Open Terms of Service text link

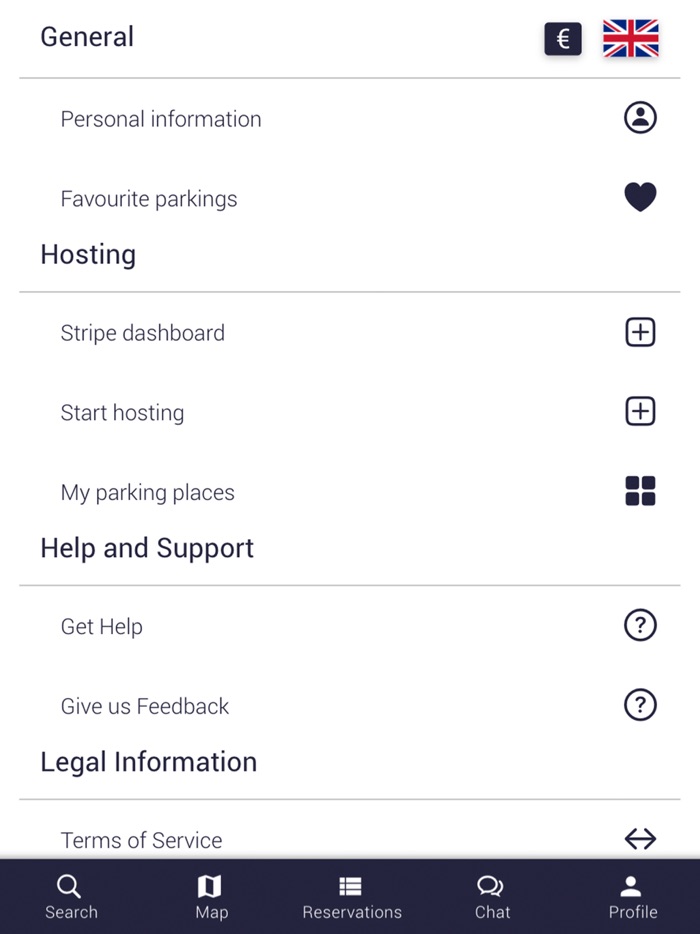tap(141, 840)
